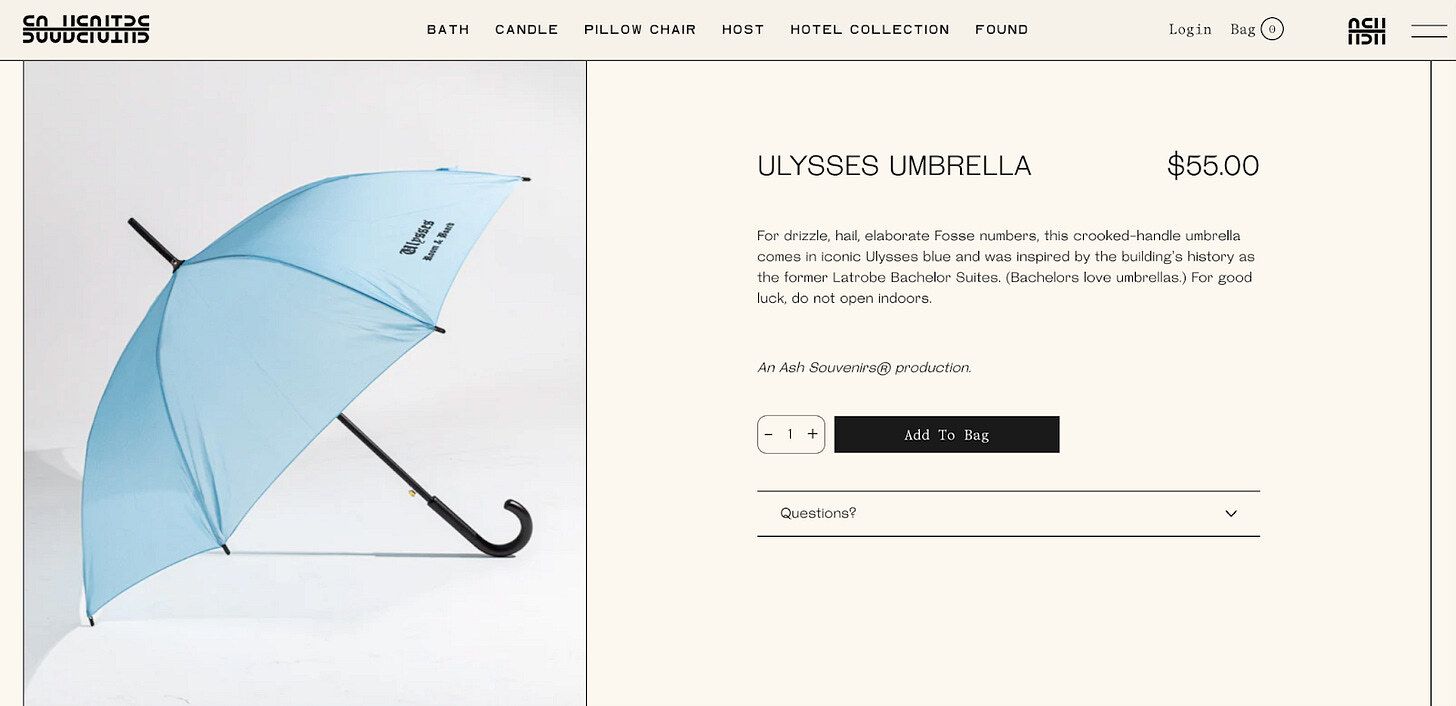Select Pillow Chair in navigation

[640, 30]
